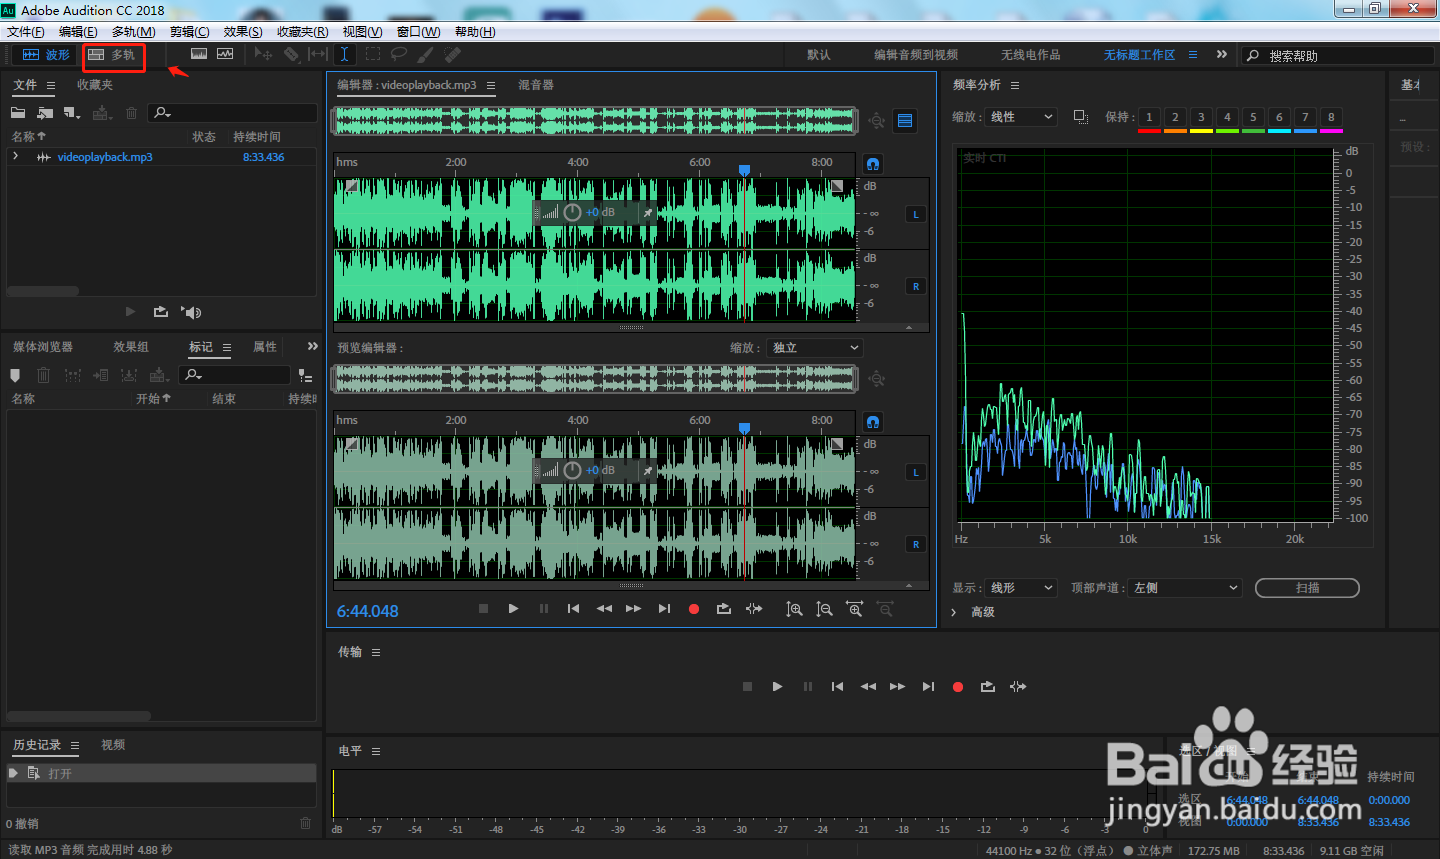Click the playhead marker on top timeline

pyautogui.click(x=744, y=170)
